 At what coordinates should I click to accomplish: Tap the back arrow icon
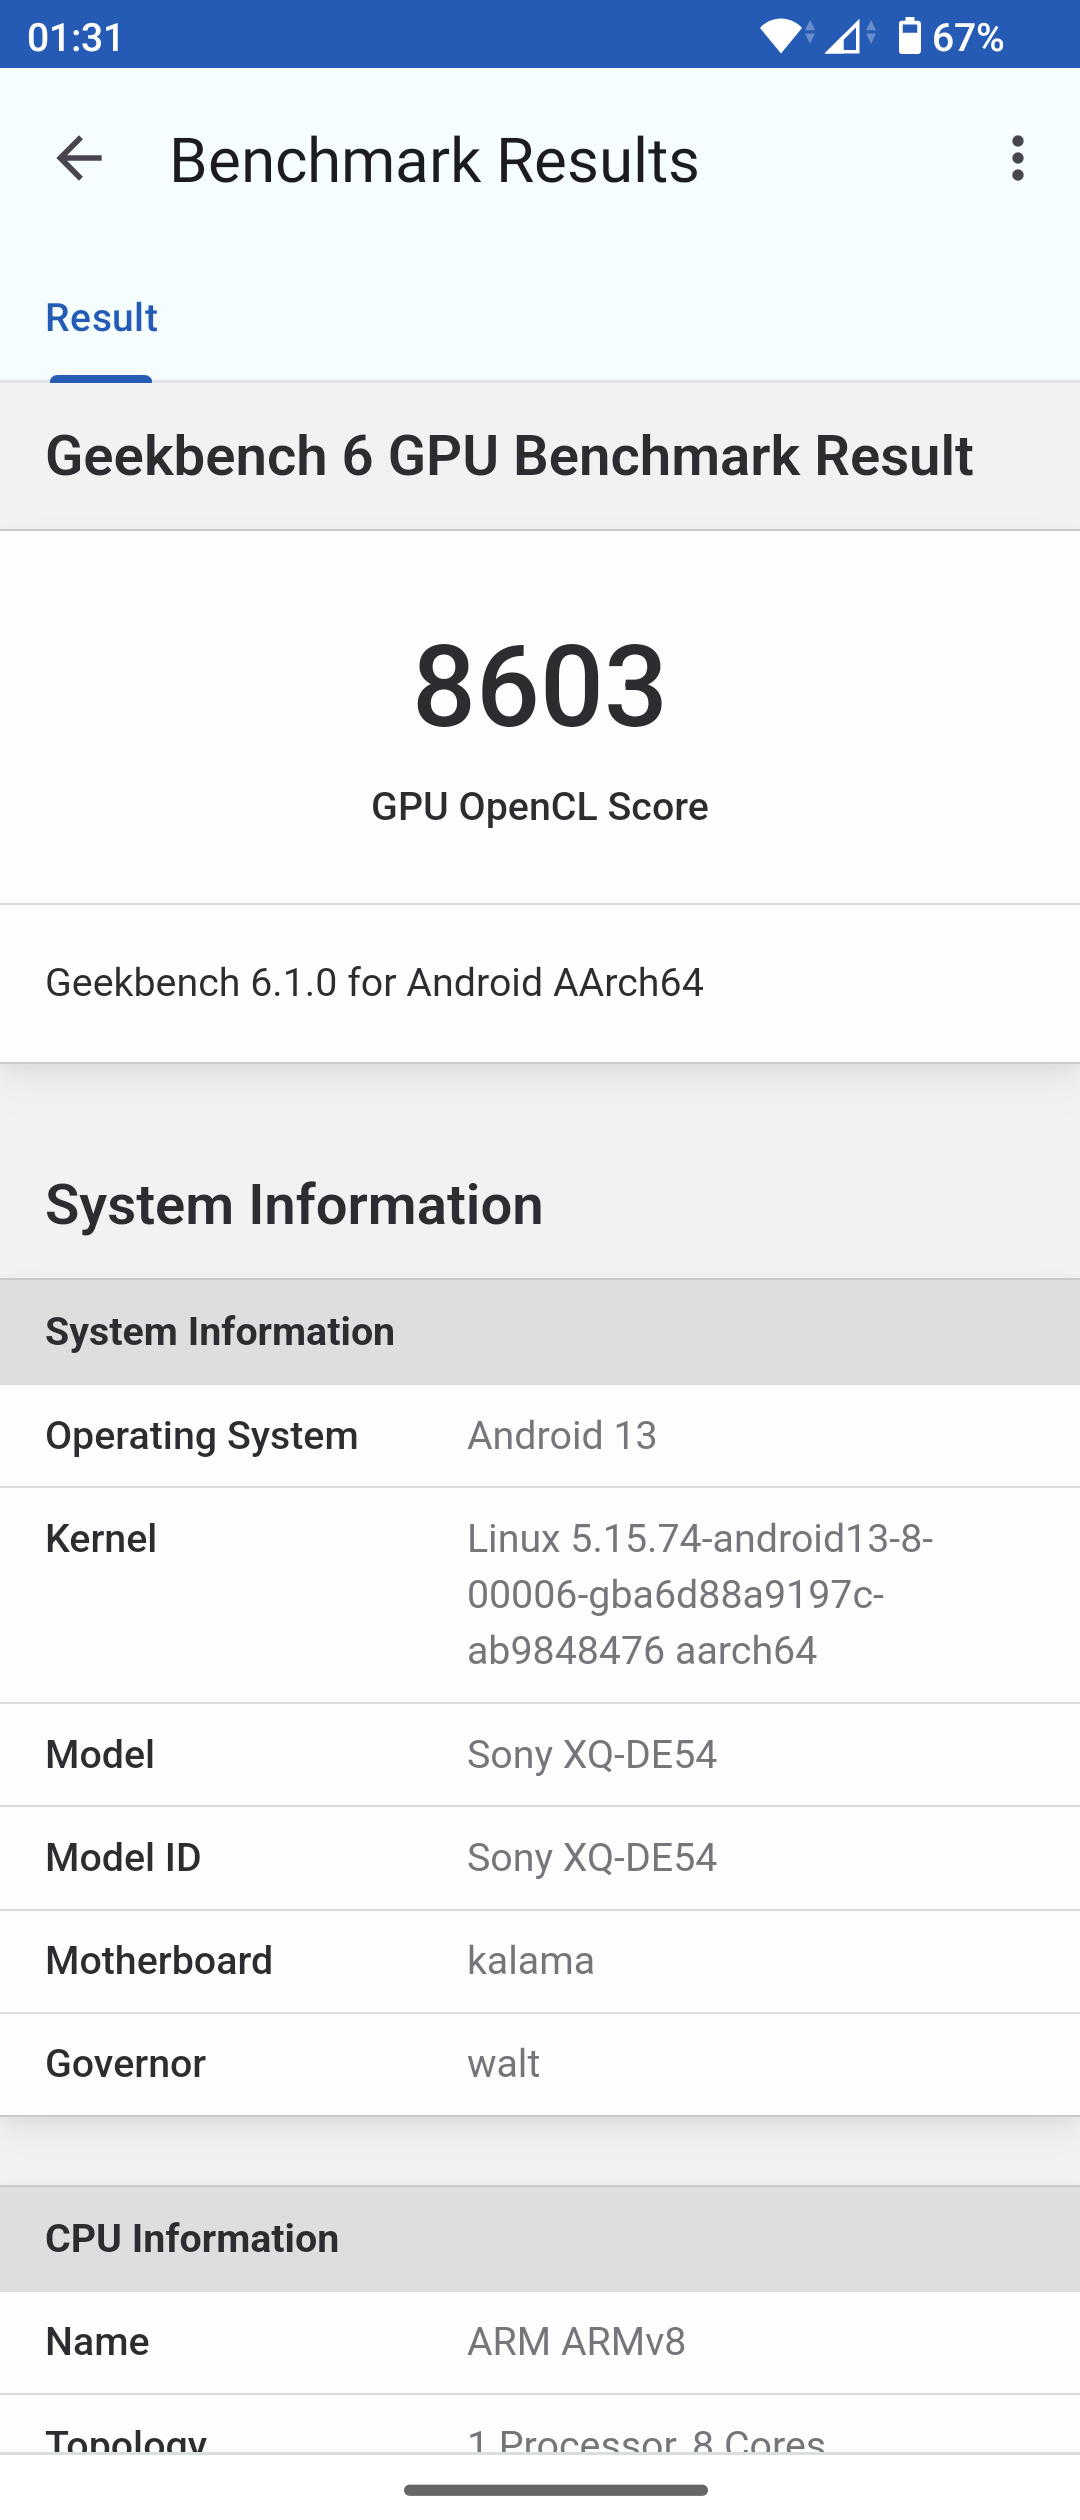point(79,159)
